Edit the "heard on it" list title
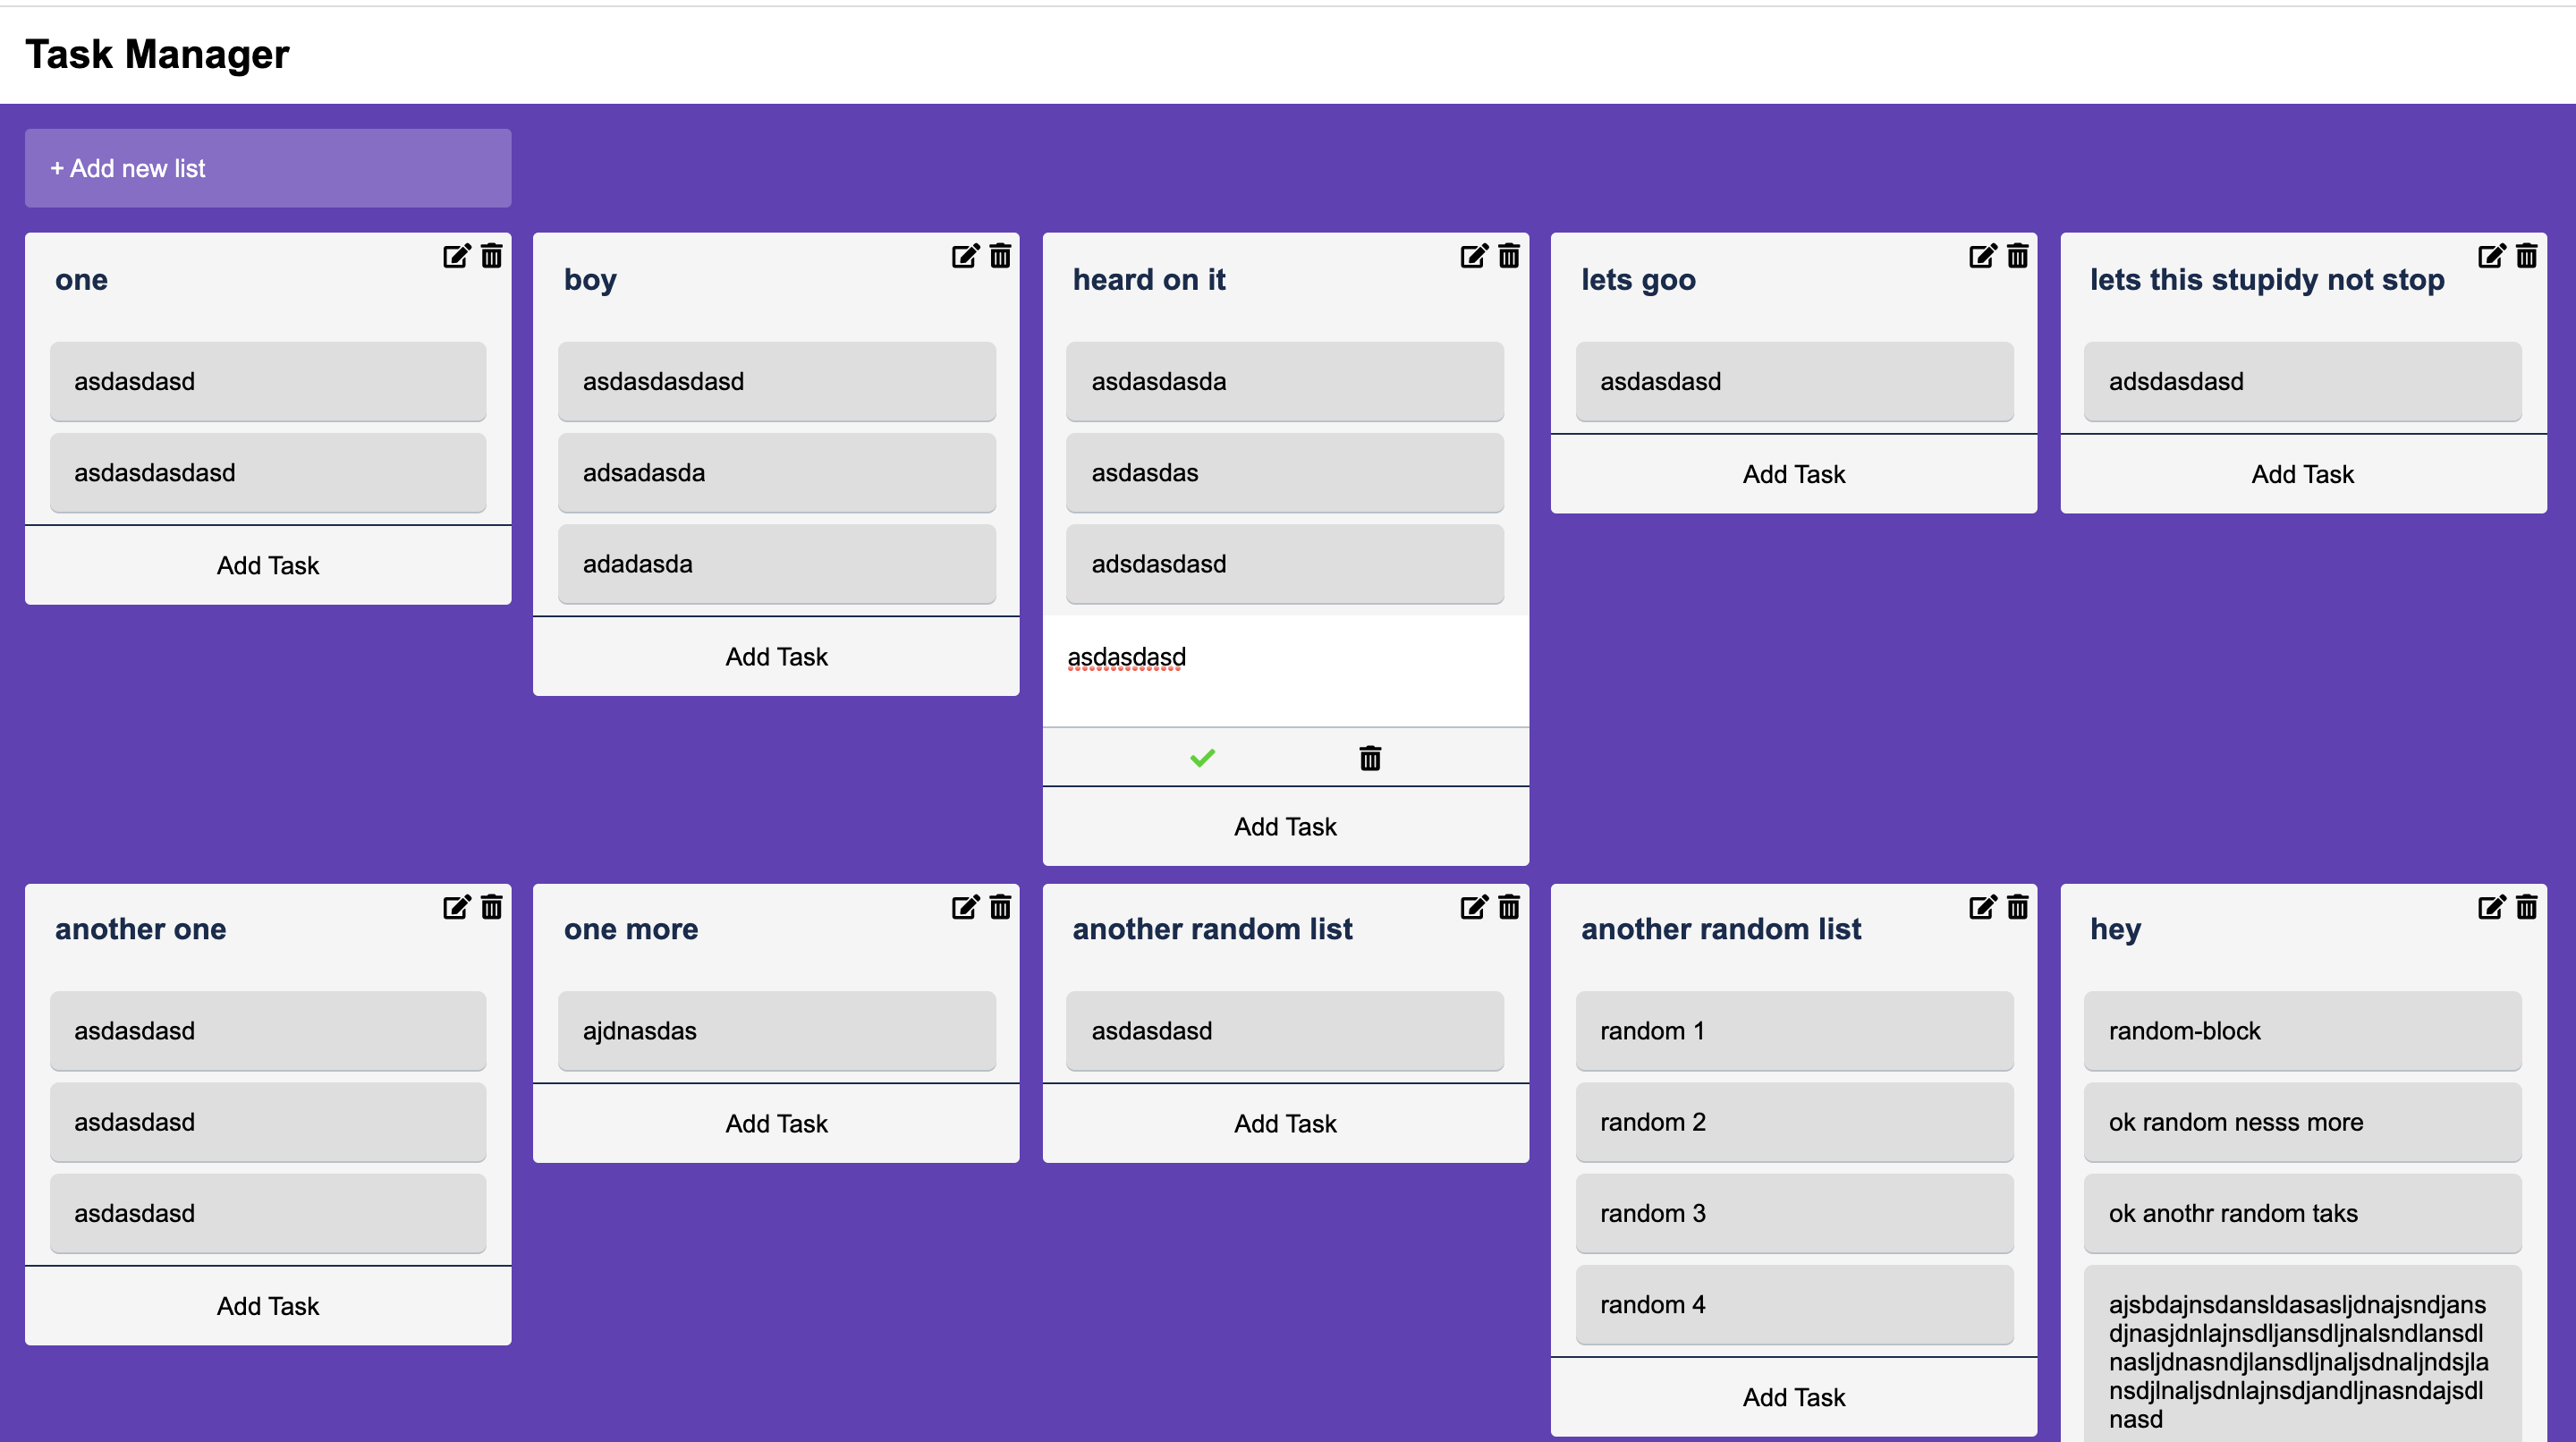This screenshot has height=1442, width=2576. pos(1473,257)
